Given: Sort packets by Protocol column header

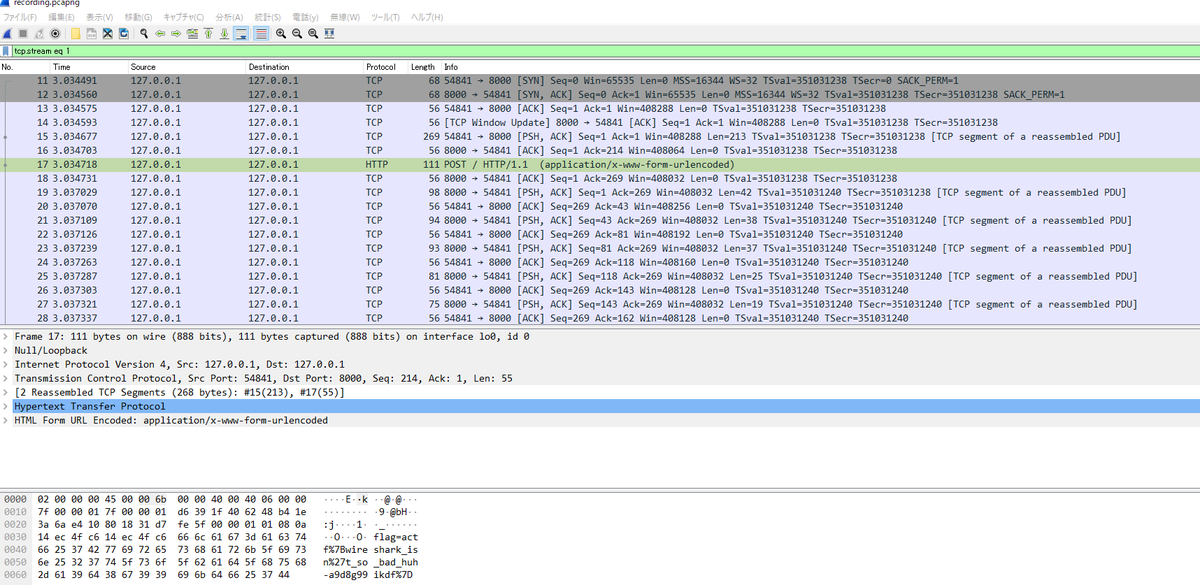Looking at the screenshot, I should click(x=379, y=67).
